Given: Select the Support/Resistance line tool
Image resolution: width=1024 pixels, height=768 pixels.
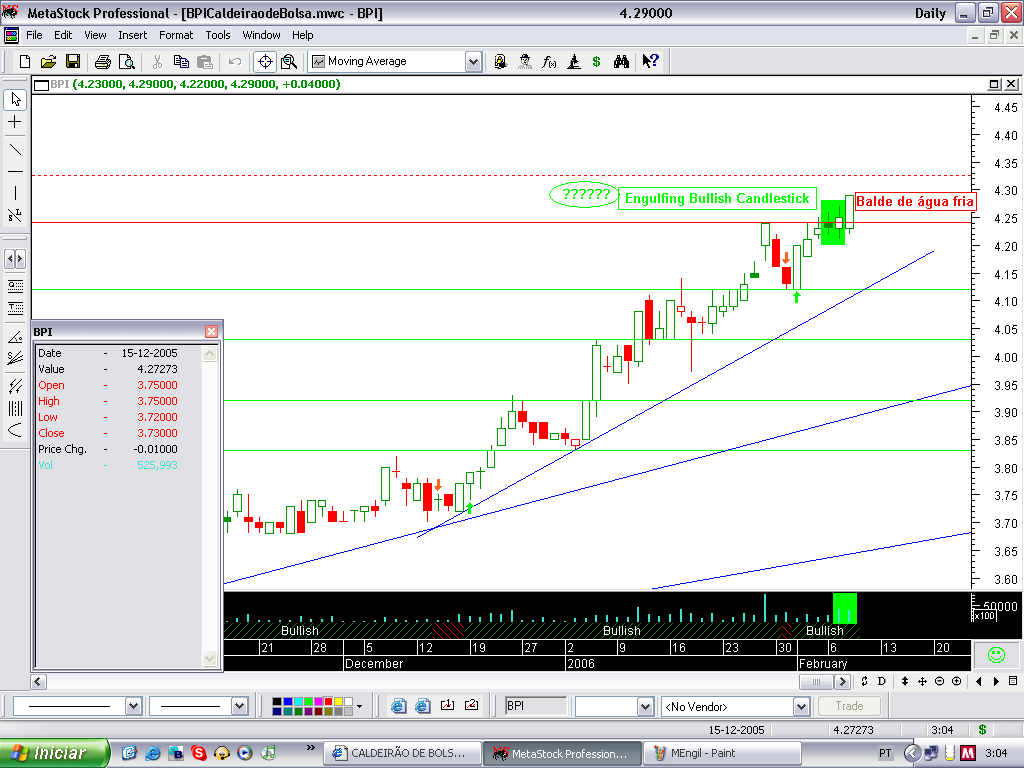Looking at the screenshot, I should (15, 215).
